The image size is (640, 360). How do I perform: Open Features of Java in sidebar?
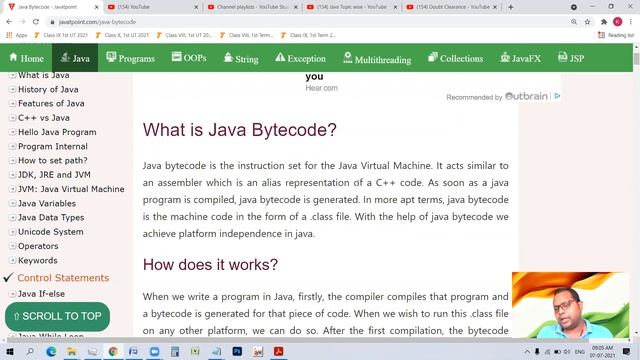click(51, 104)
